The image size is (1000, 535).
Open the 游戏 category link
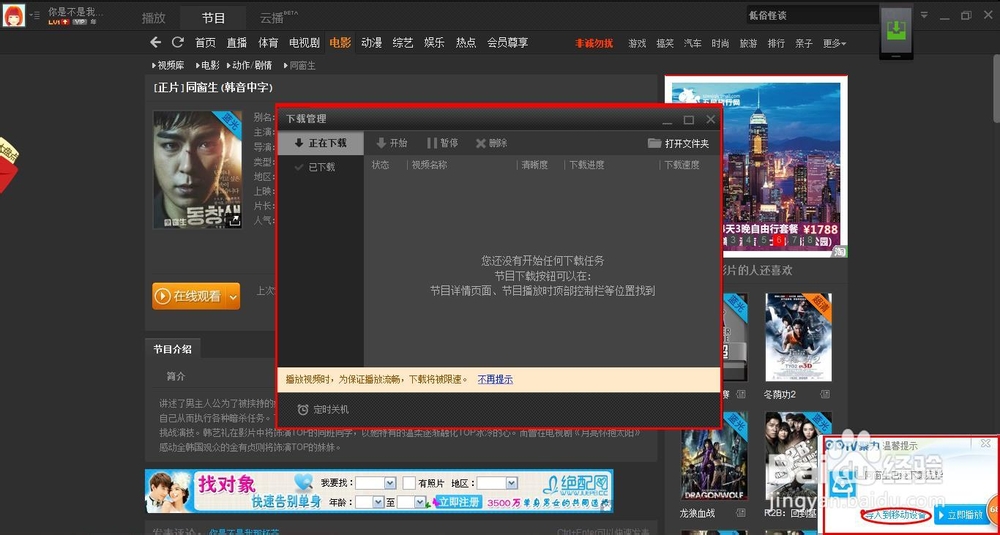637,43
